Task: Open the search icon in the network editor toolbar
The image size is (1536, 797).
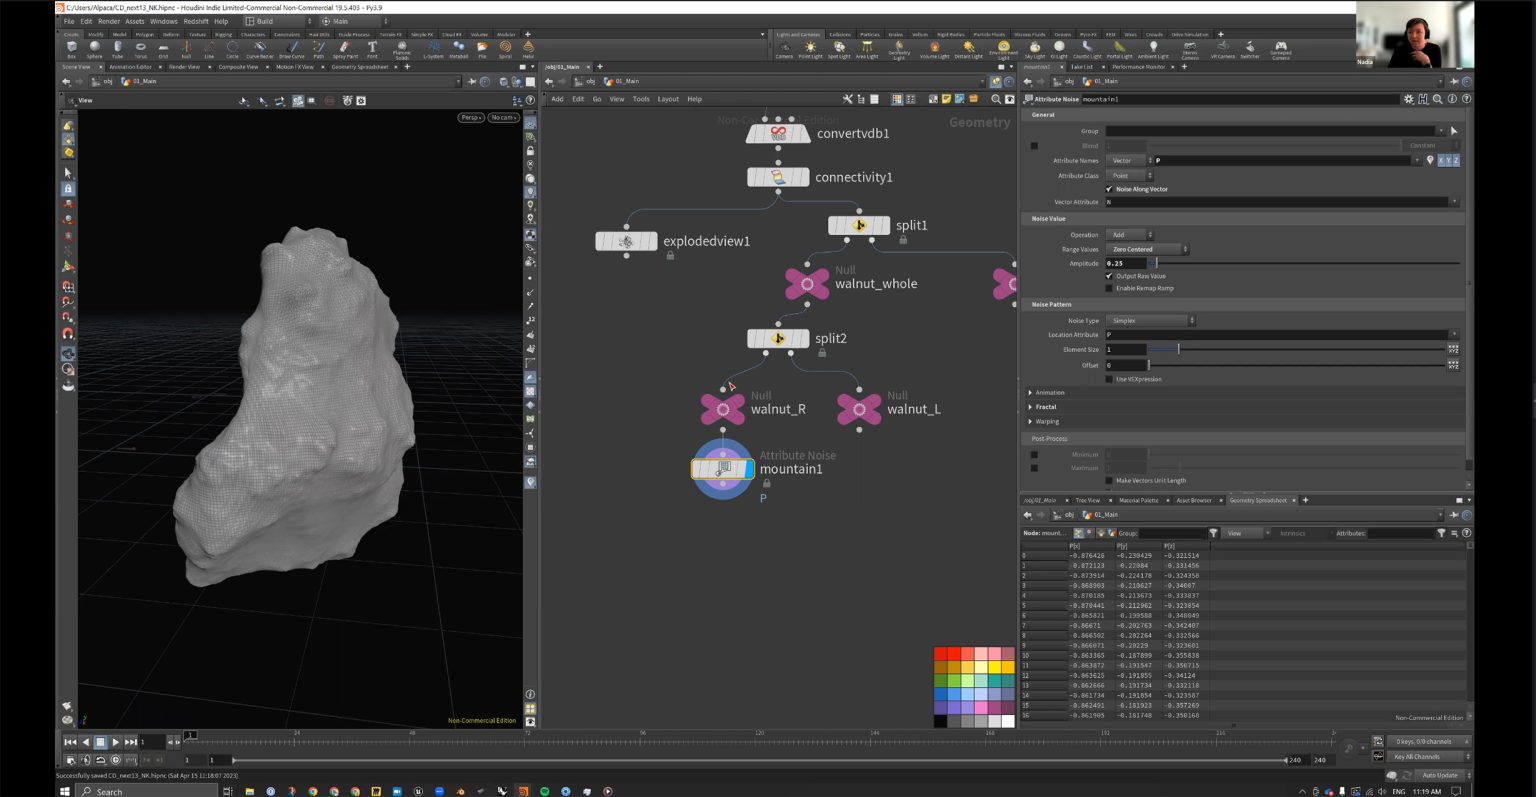Action: 996,99
